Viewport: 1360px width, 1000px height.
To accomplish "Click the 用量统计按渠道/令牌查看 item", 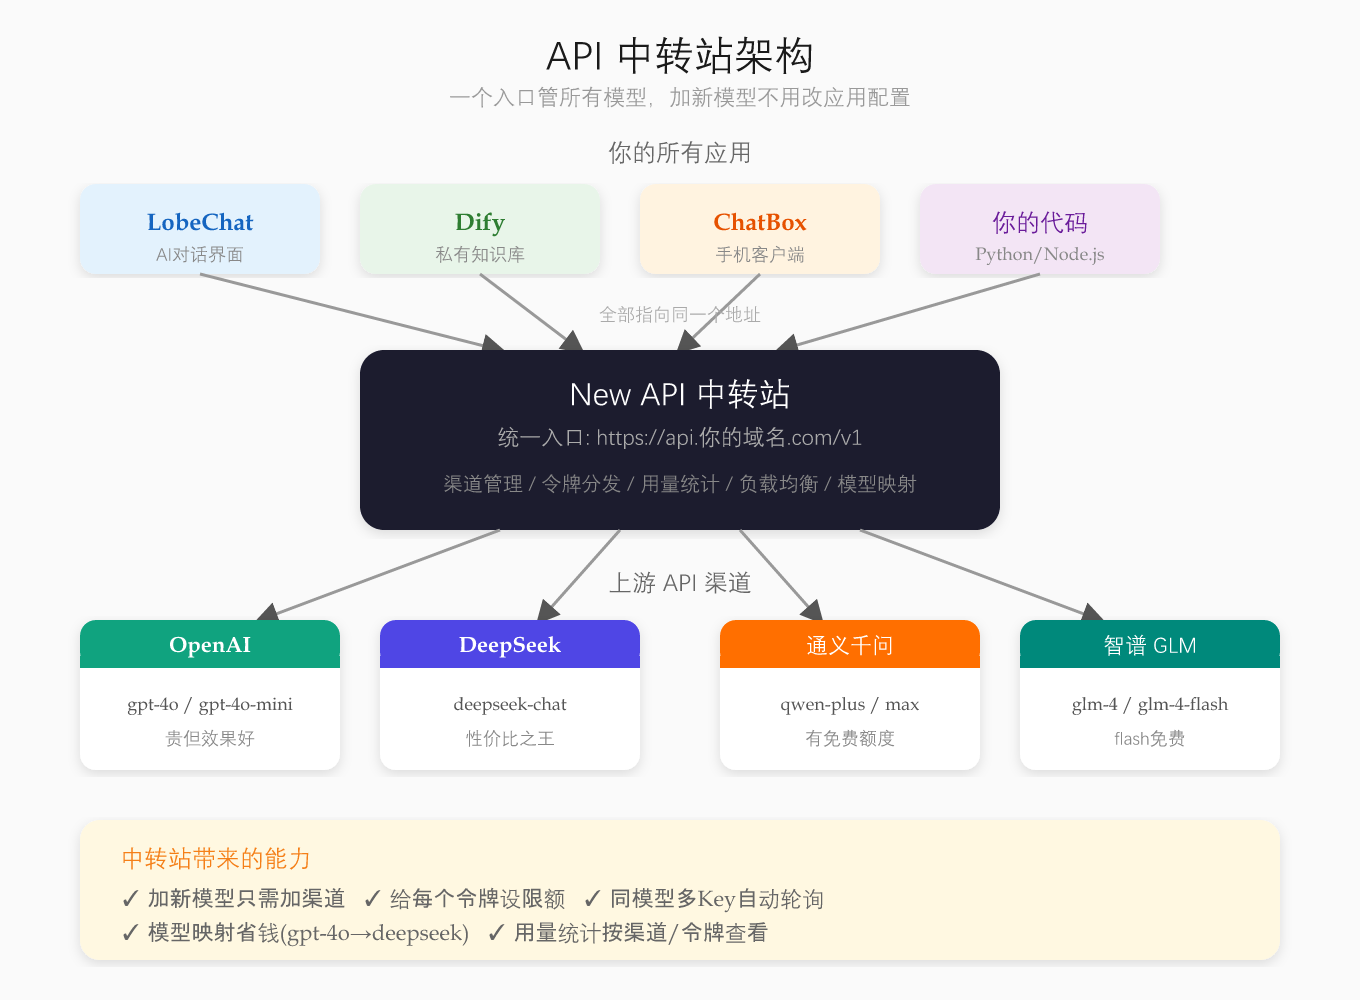I will coord(628,933).
